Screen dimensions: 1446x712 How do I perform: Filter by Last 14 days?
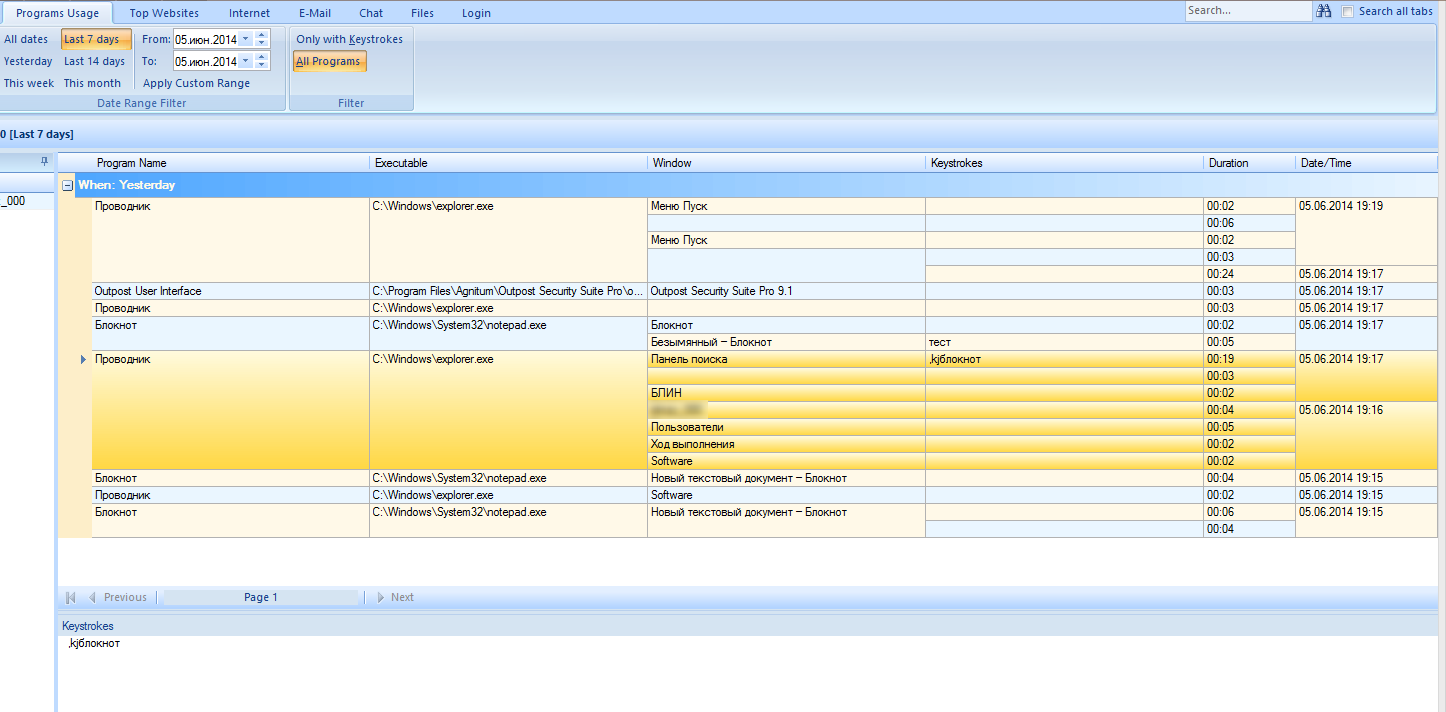tap(95, 62)
